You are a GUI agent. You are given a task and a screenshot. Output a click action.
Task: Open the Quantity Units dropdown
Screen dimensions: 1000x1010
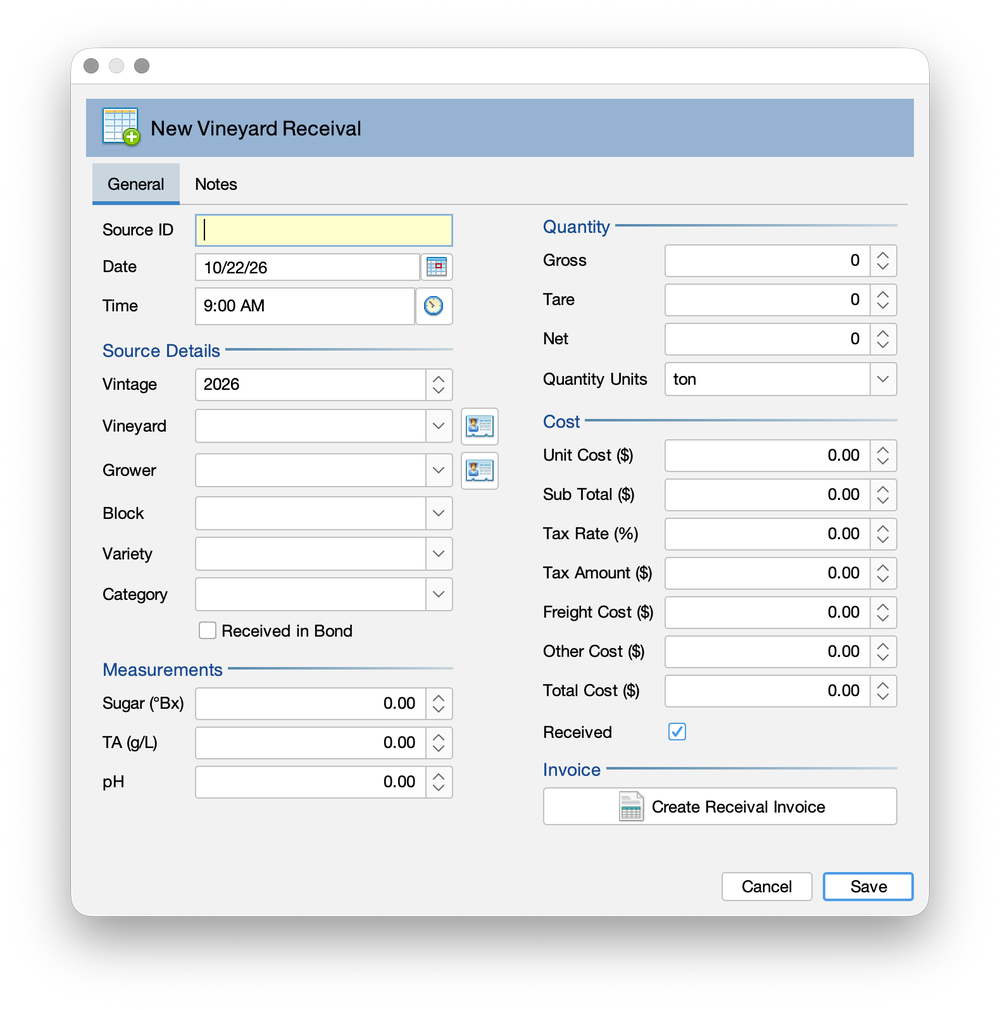coord(883,379)
